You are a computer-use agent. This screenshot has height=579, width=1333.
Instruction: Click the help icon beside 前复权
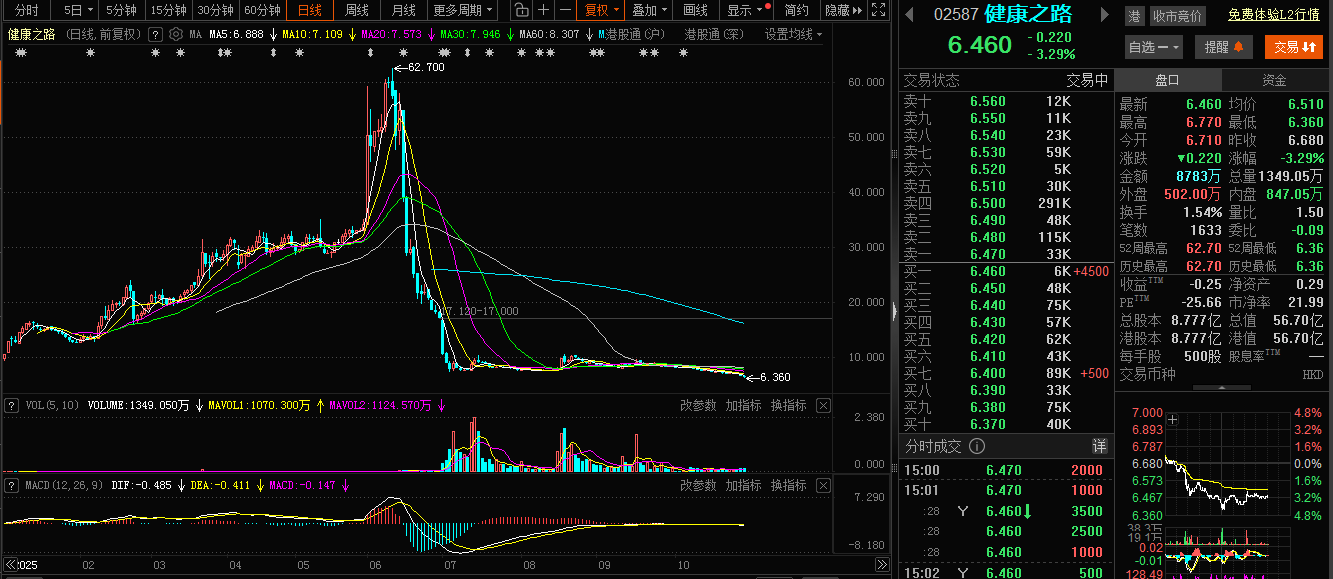[x=155, y=33]
